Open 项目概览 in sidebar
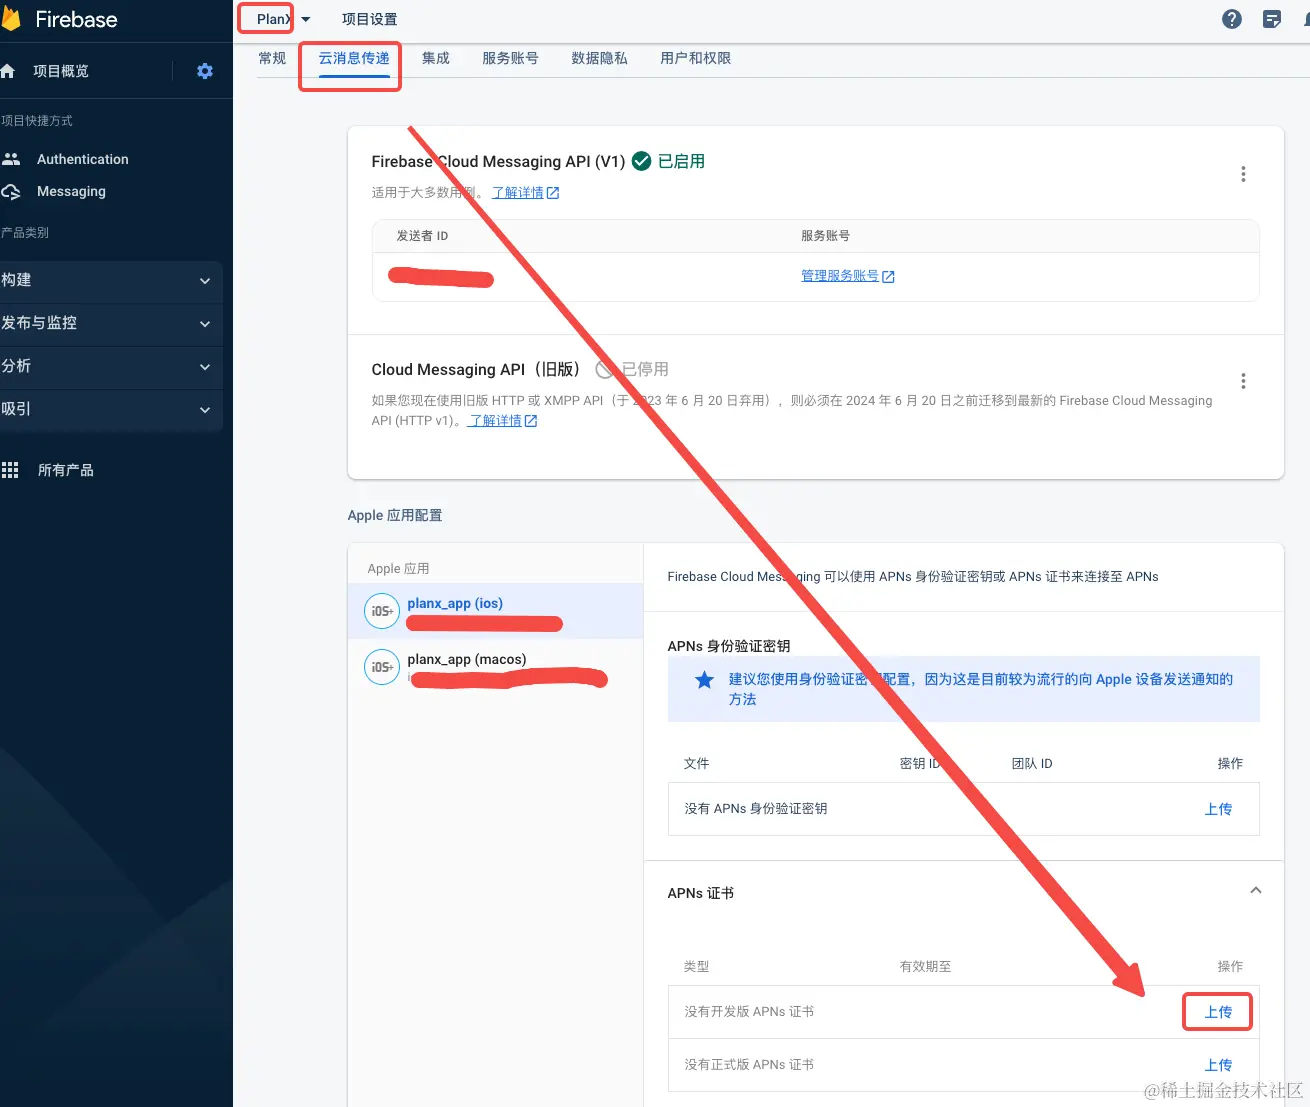 pyautogui.click(x=61, y=71)
